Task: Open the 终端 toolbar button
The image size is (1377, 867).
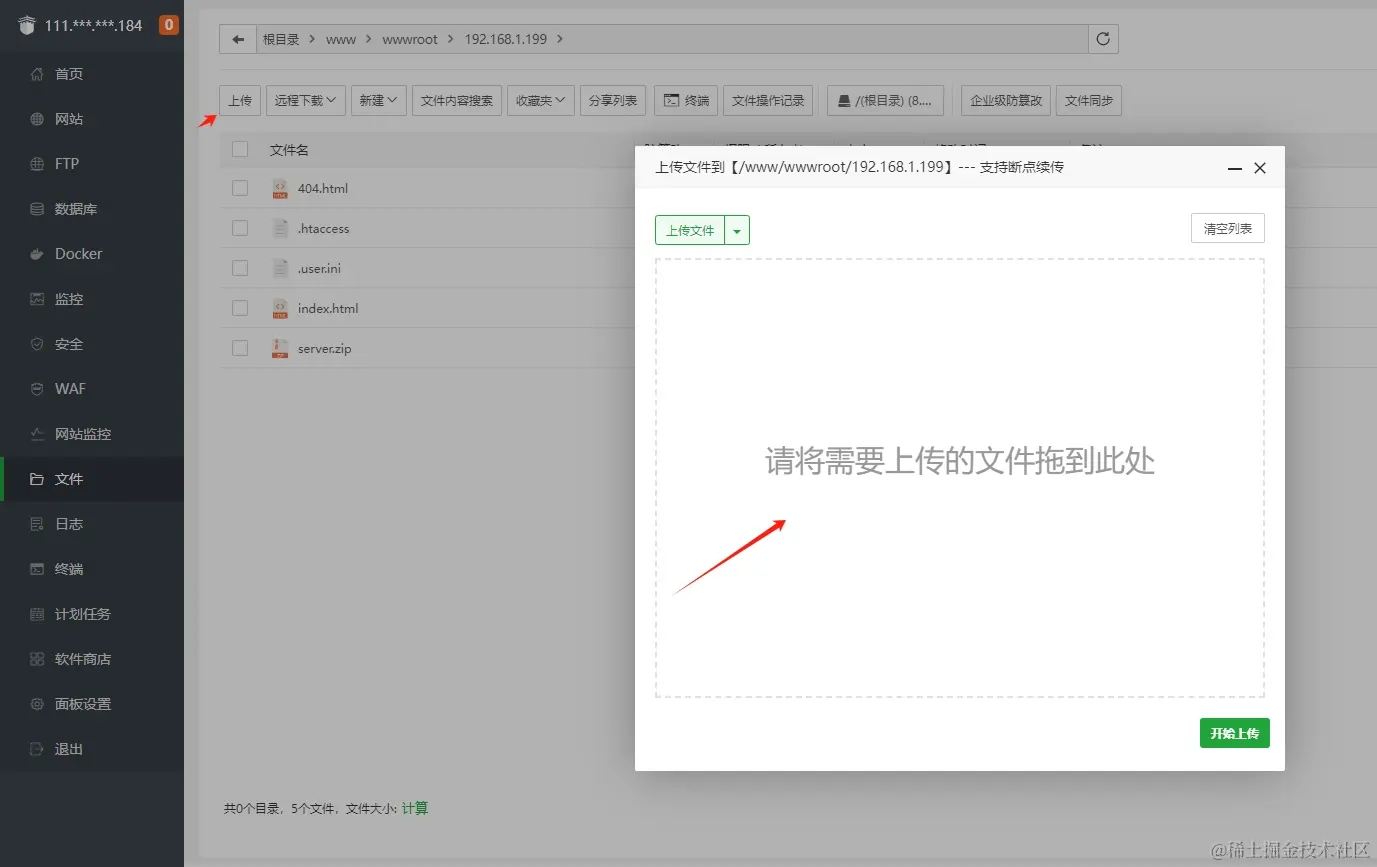Action: (686, 100)
